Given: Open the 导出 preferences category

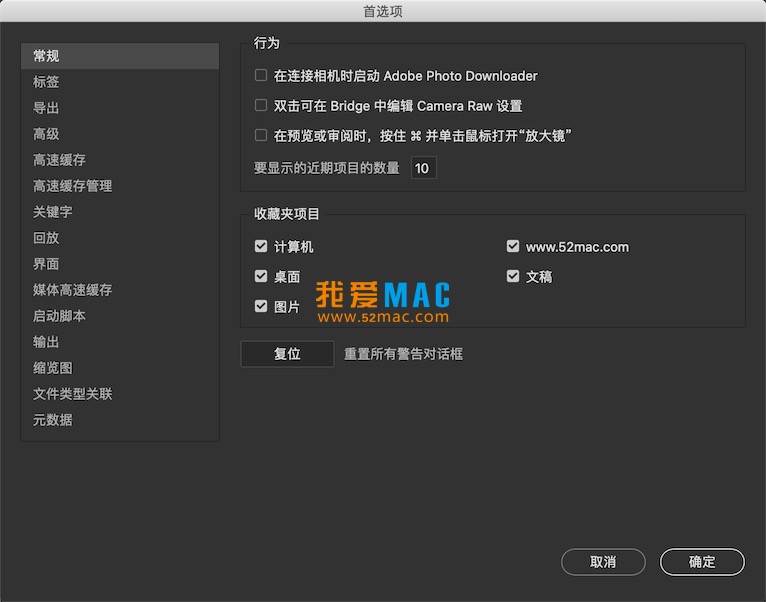Looking at the screenshot, I should [120, 108].
